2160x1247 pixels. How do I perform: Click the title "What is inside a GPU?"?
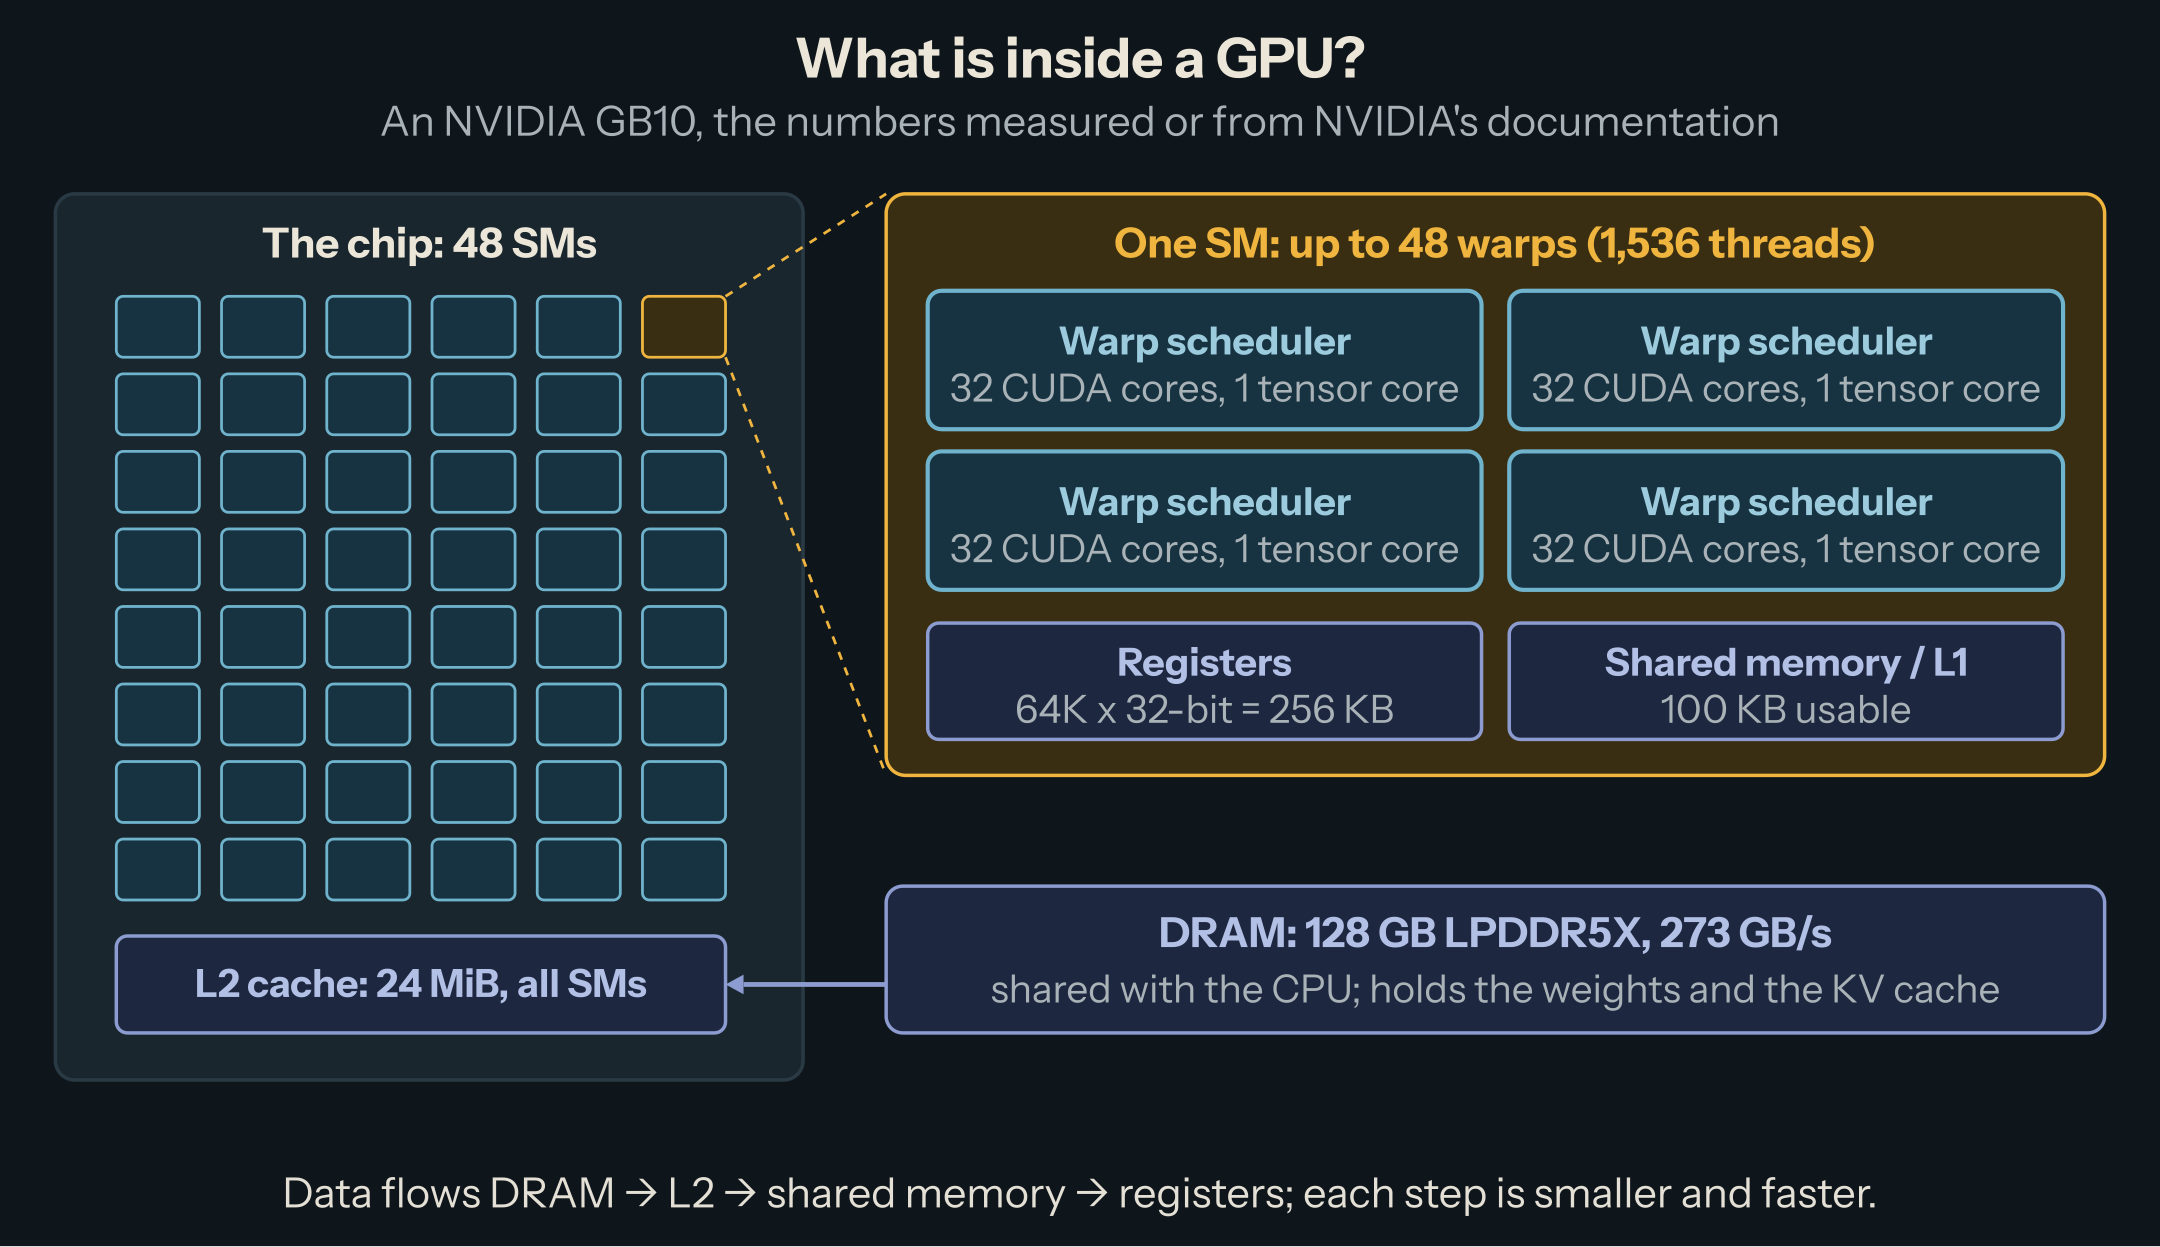(x=1080, y=58)
